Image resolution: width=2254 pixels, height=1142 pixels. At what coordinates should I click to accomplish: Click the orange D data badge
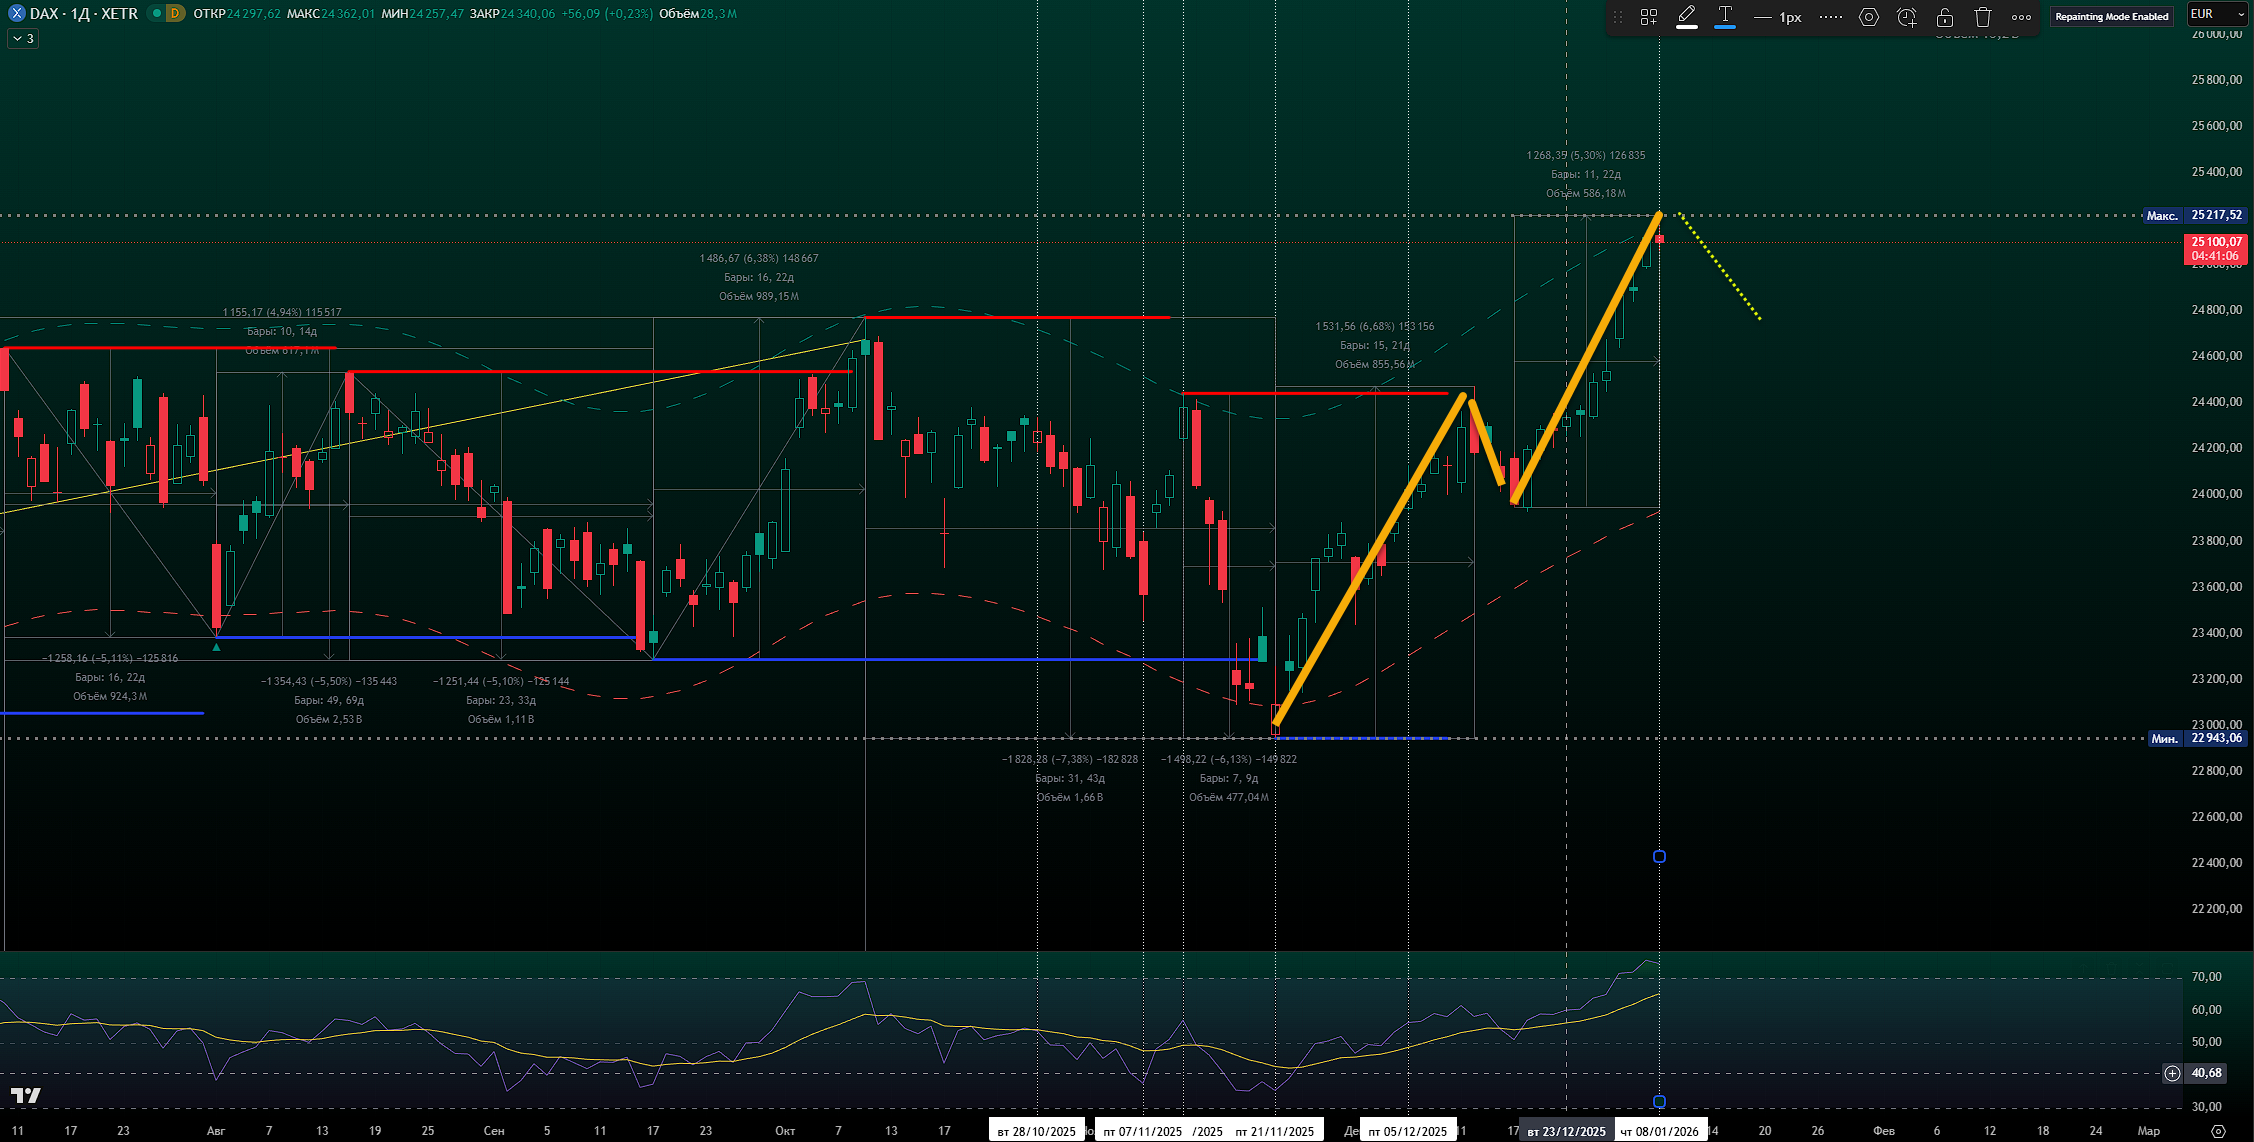point(175,14)
